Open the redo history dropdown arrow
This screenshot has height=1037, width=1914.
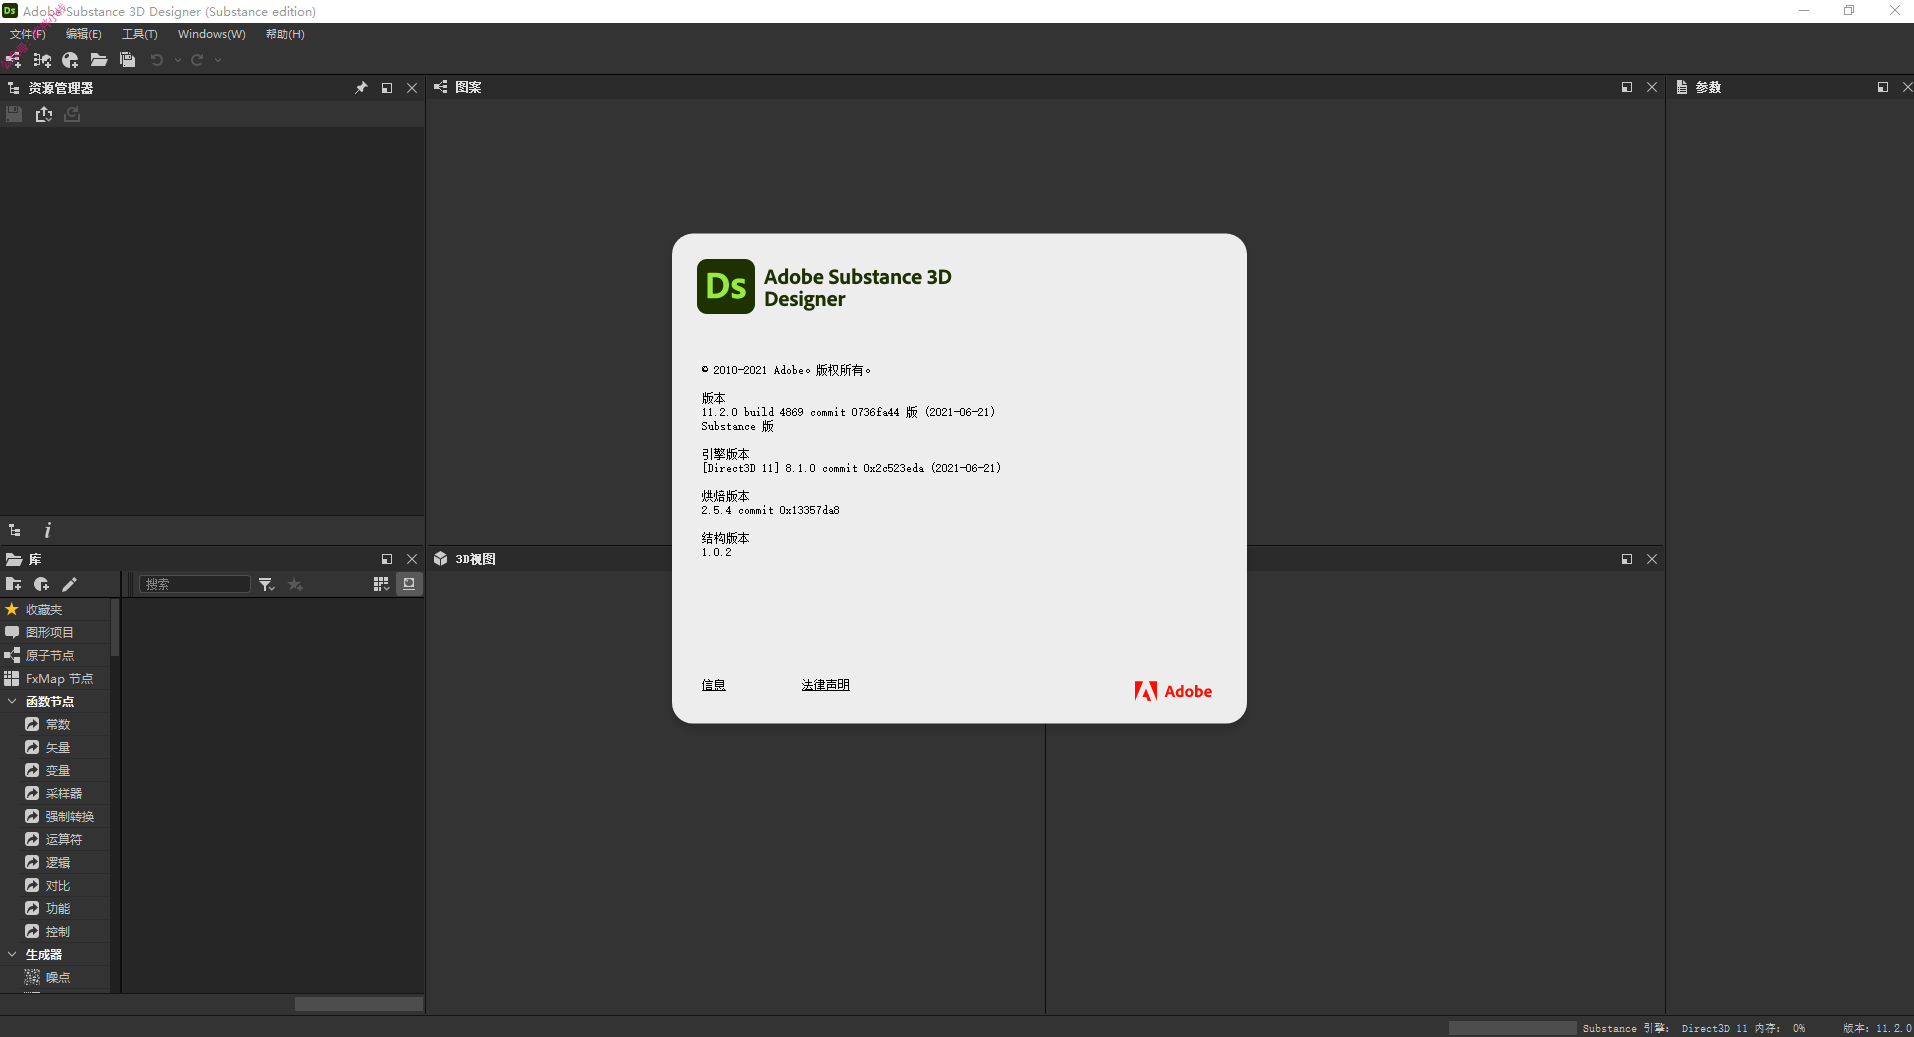click(x=218, y=60)
